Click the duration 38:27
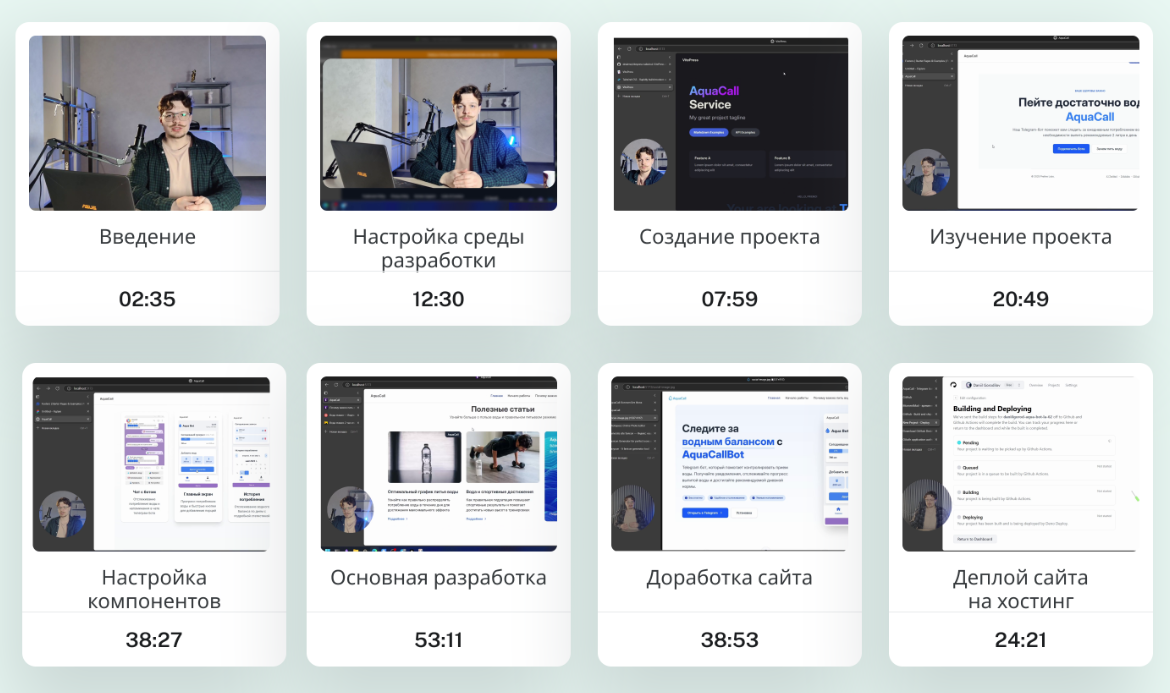Screen dimensions: 1170x693 (154, 640)
